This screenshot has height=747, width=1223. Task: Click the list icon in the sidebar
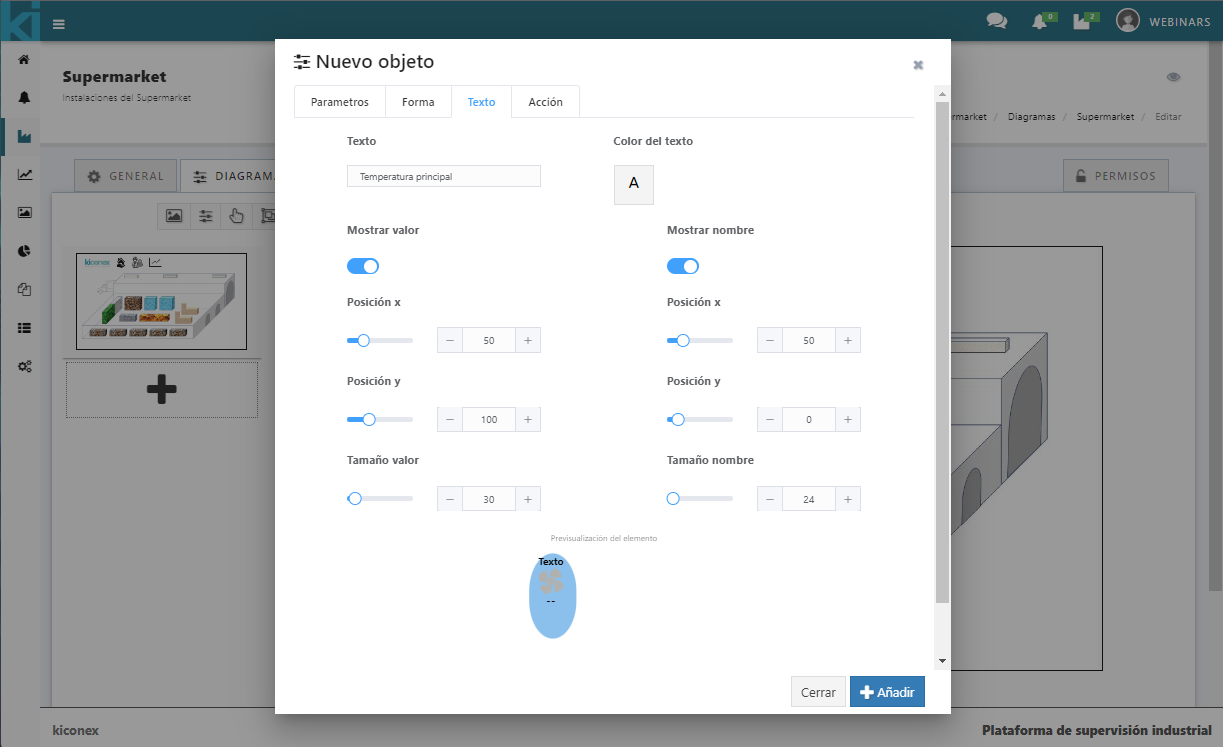pyautogui.click(x=24, y=327)
